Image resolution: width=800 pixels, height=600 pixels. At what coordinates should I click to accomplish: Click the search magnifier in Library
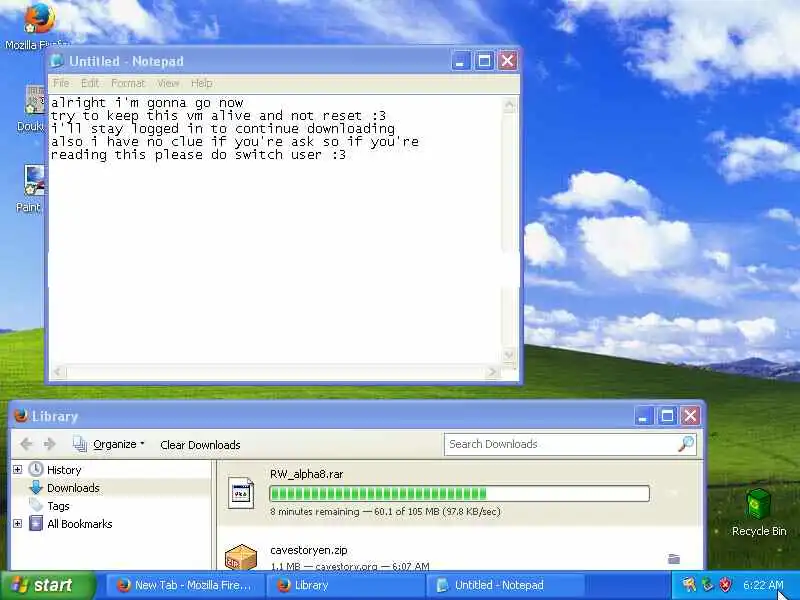(x=686, y=444)
